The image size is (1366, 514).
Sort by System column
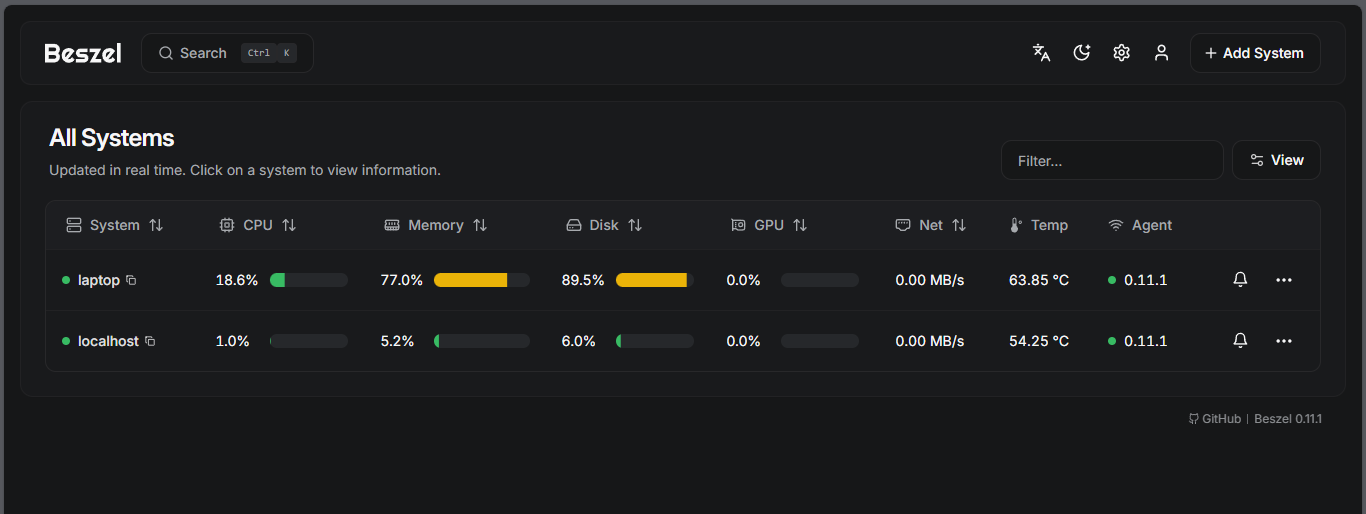(114, 225)
